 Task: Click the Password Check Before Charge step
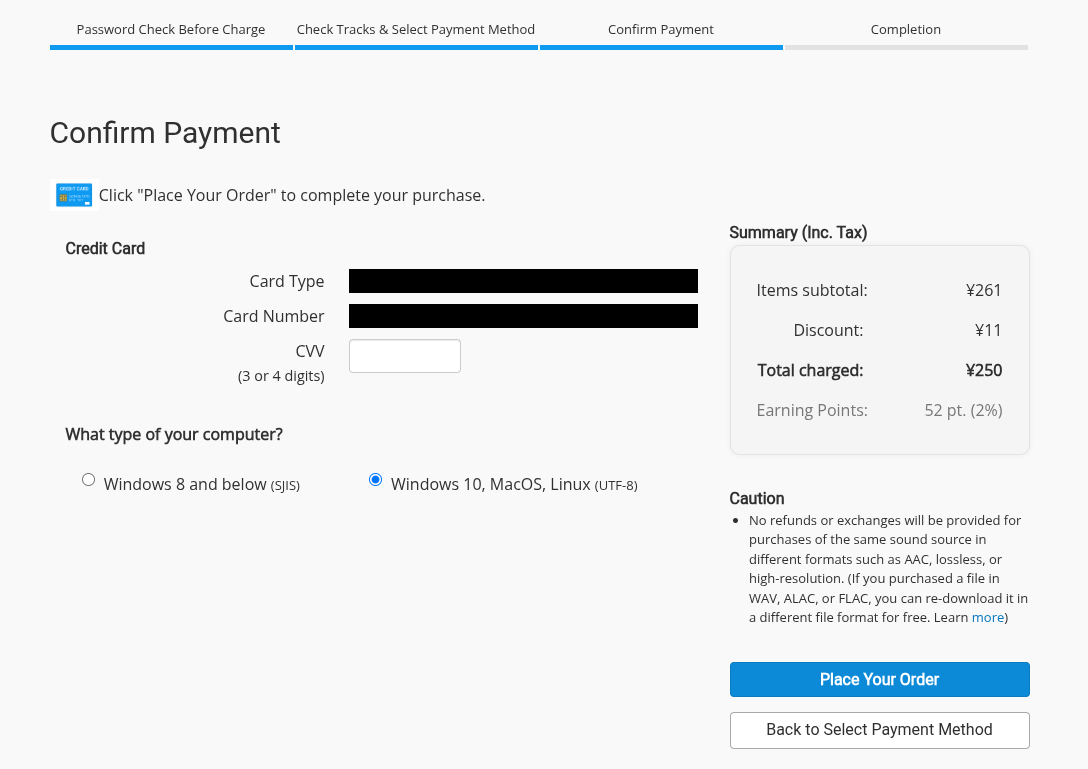click(x=171, y=30)
